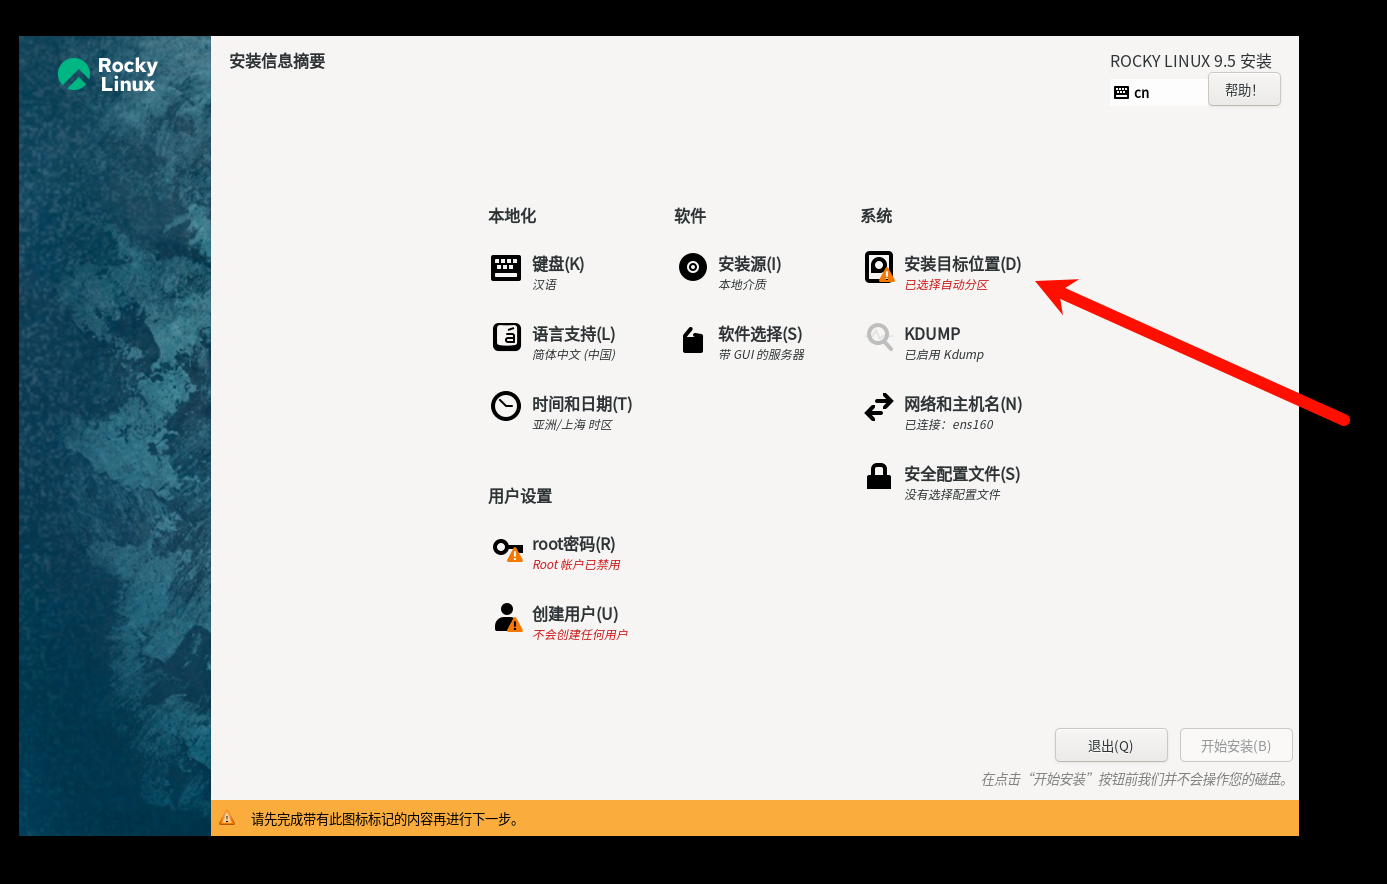Screen dimensions: 1387x884
Task: Open root密码(R) settings
Action: [x=574, y=544]
